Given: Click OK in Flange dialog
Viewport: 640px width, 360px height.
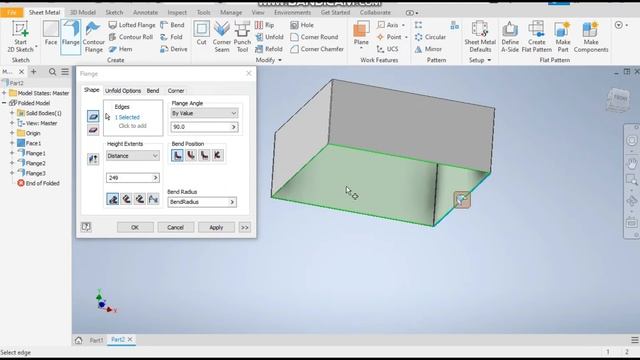Looking at the screenshot, I should point(135,227).
